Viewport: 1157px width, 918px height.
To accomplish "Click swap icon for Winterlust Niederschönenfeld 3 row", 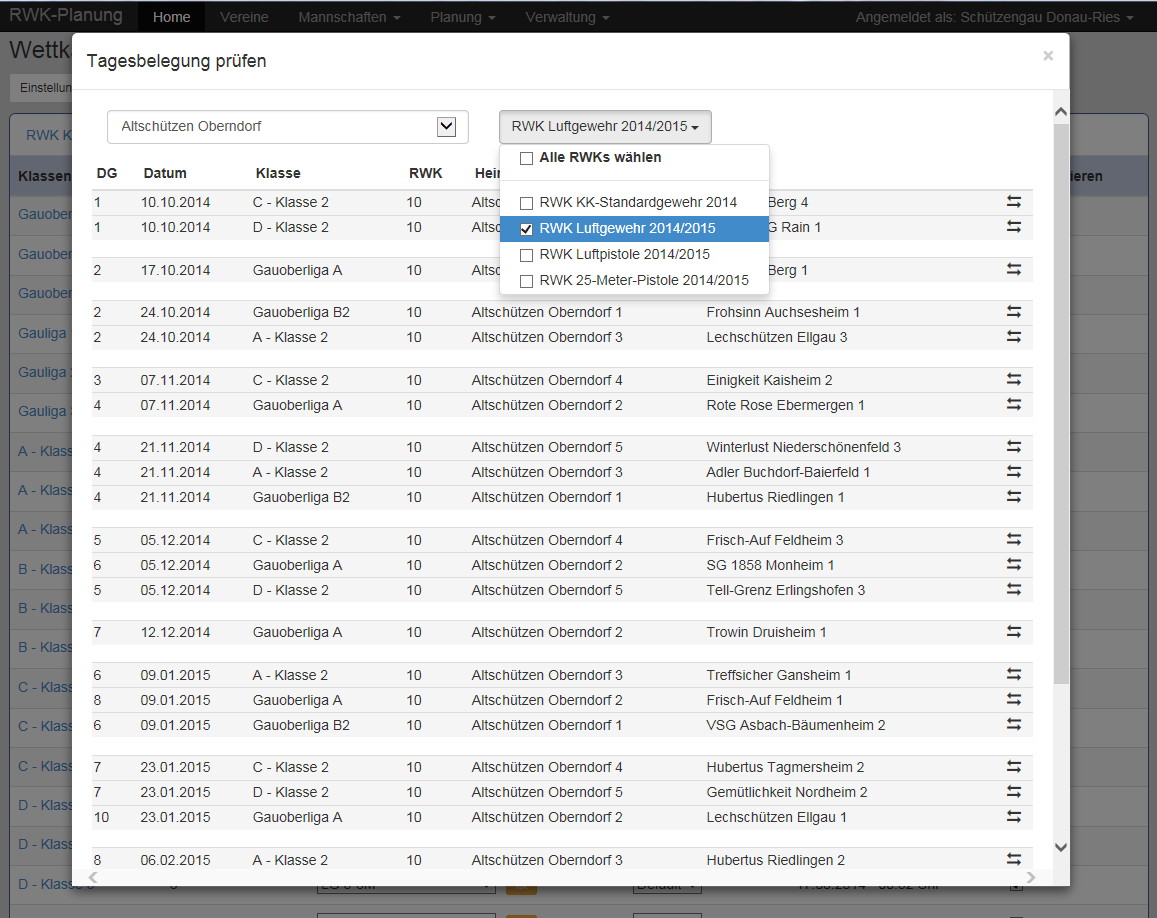I will [x=1014, y=447].
